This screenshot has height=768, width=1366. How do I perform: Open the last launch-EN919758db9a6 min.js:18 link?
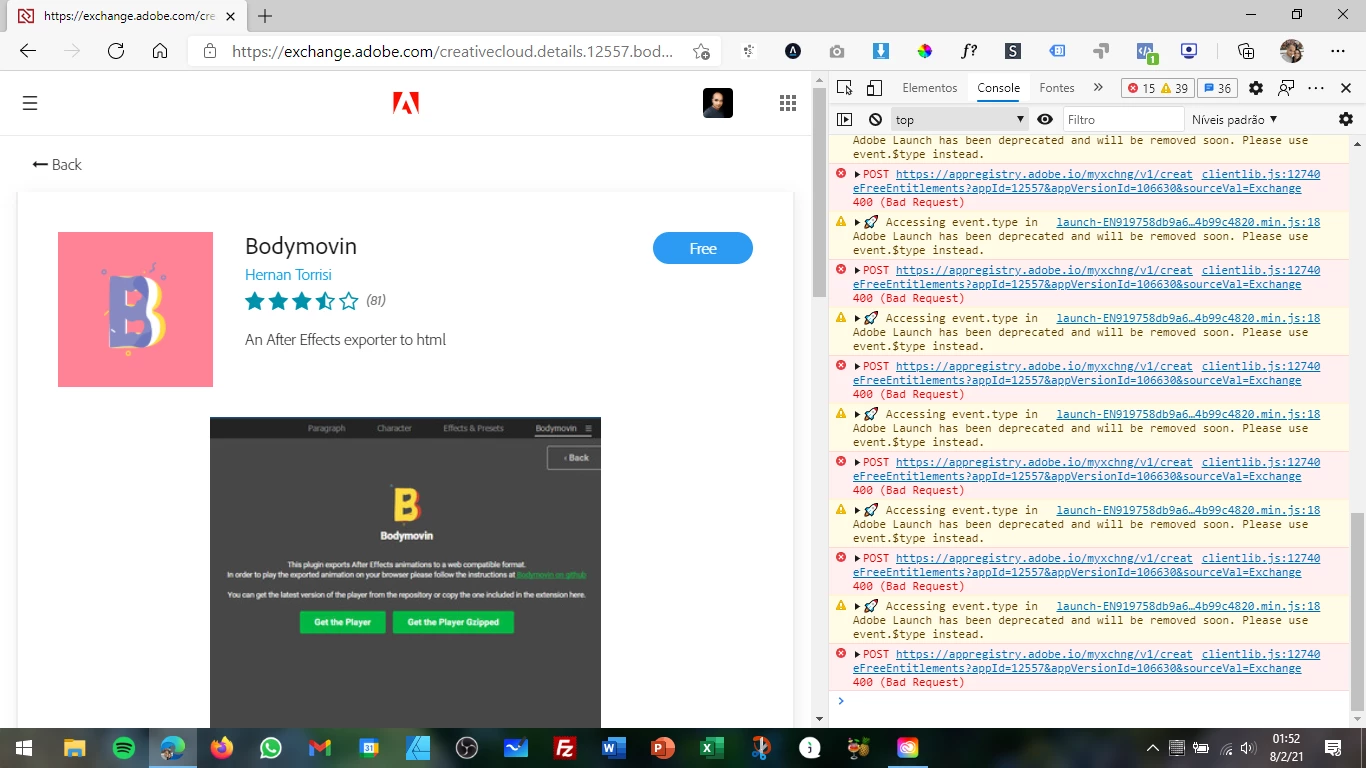(x=1188, y=606)
